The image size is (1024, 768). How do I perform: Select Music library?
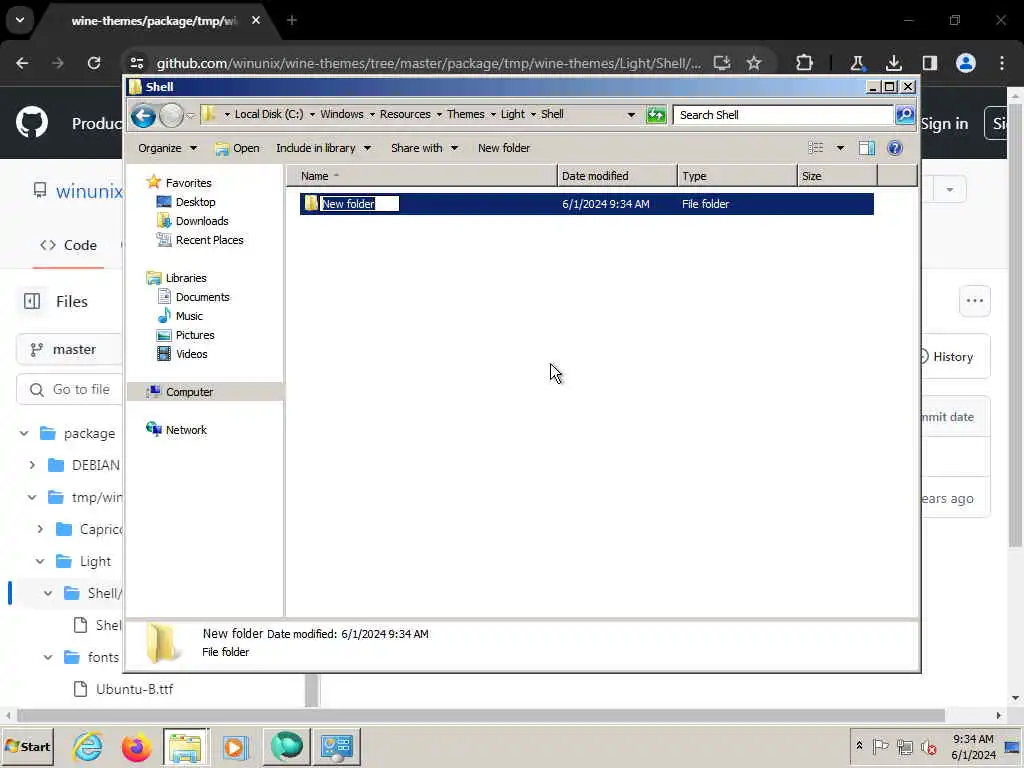point(189,315)
